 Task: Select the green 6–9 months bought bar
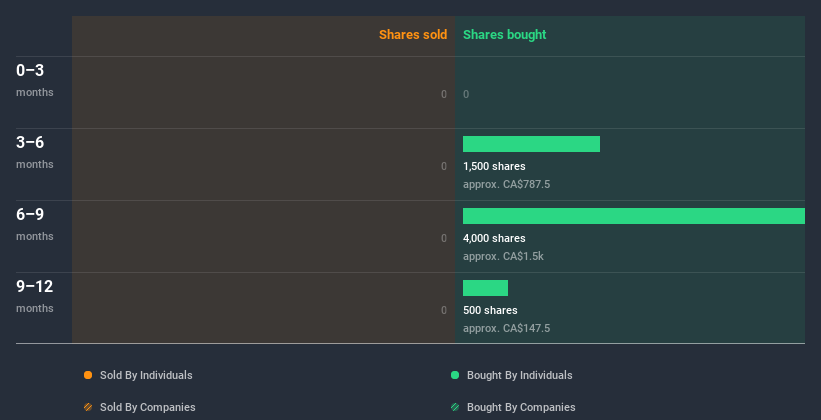click(x=634, y=216)
